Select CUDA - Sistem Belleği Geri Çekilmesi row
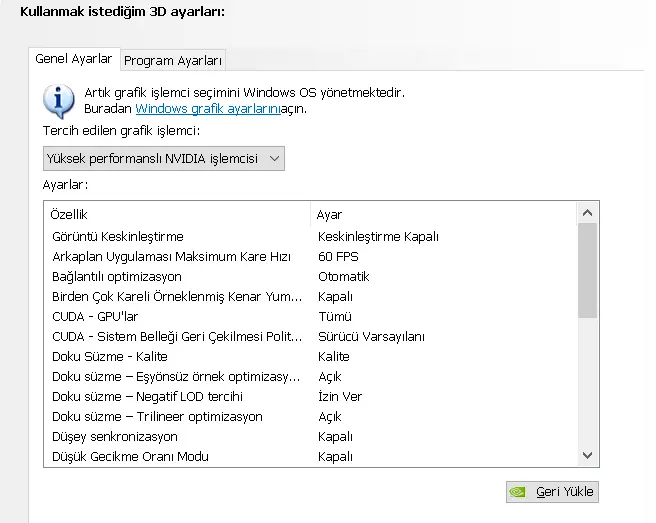 310,337
